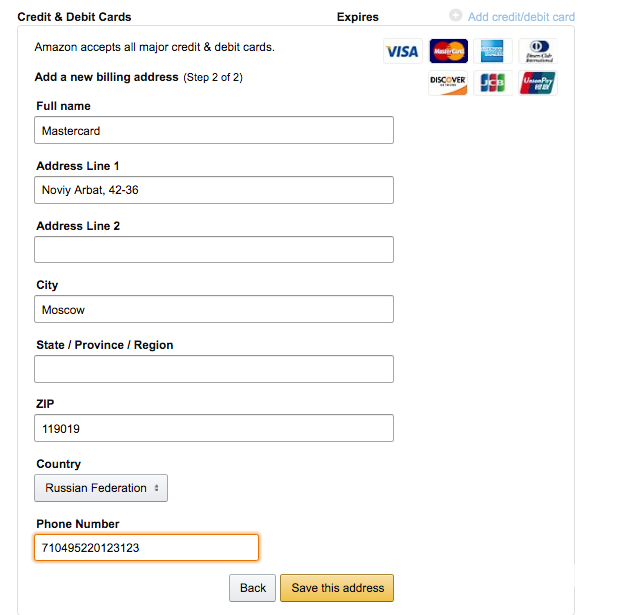Focus the Full name field containing Mastercard

click(214, 130)
